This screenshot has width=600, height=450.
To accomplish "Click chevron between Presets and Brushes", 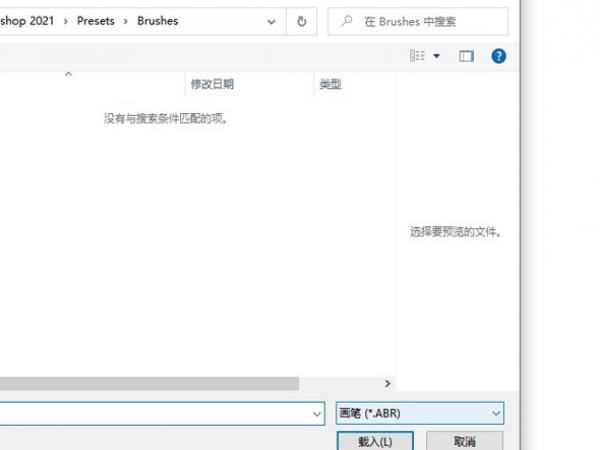I will pos(126,21).
